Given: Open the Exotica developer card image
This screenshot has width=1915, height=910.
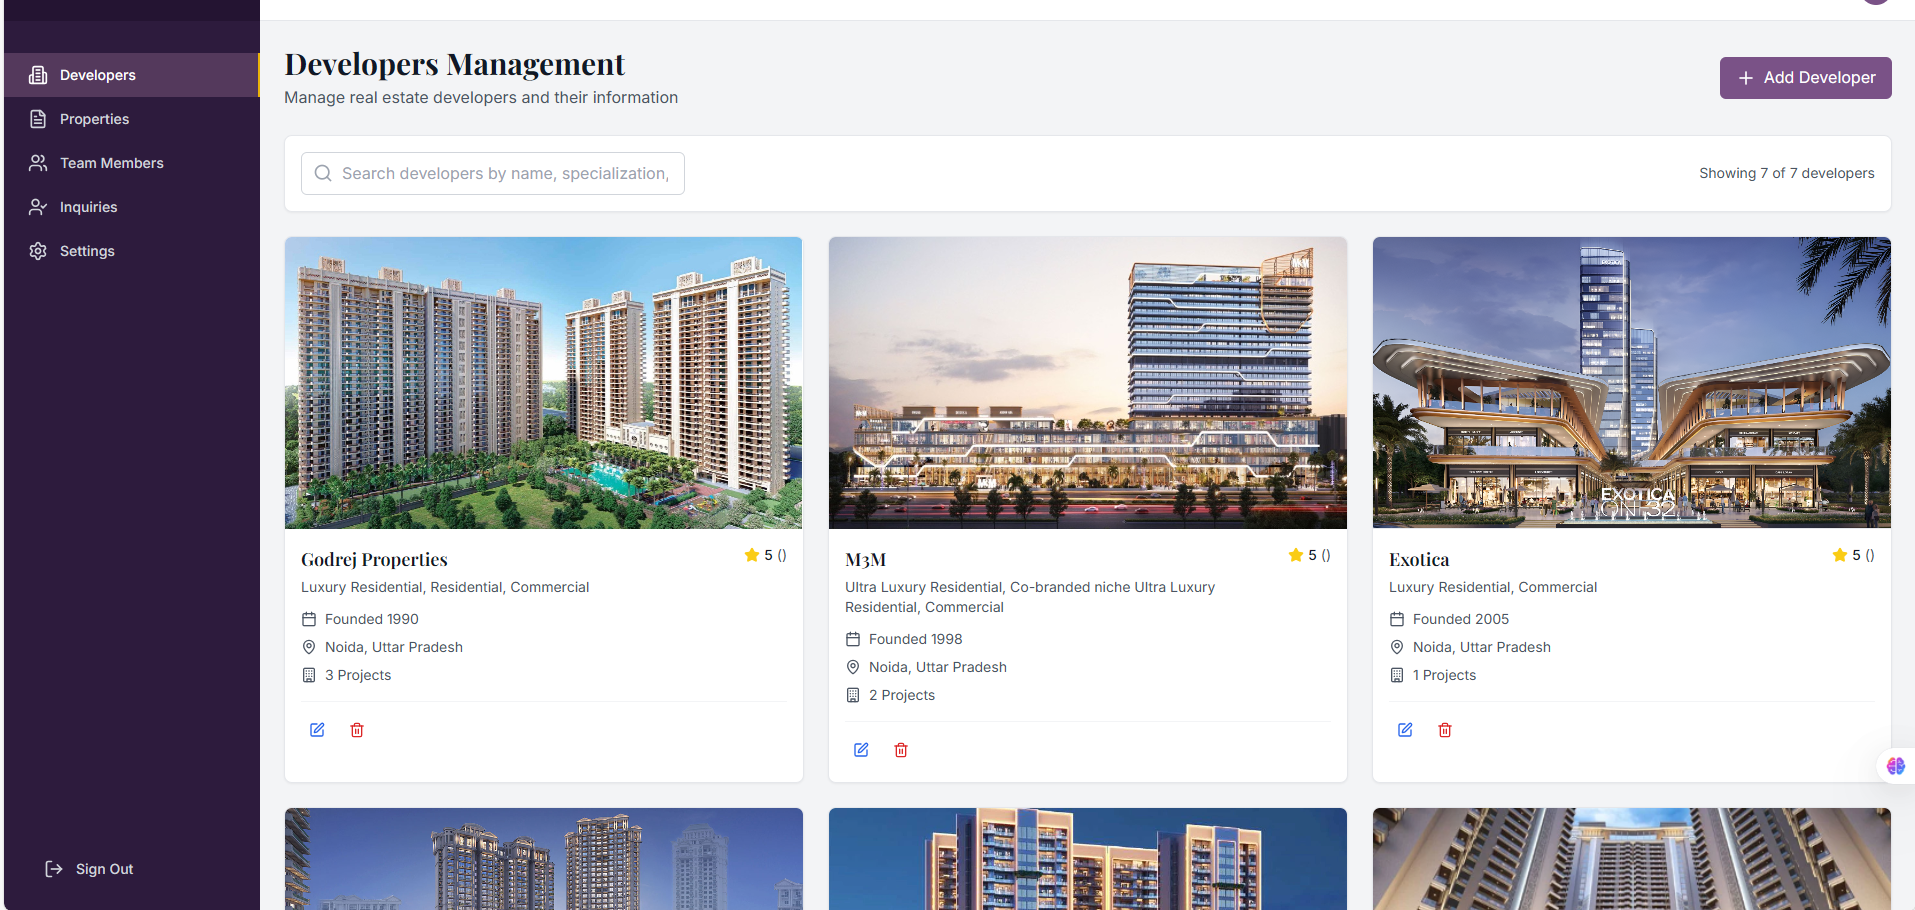Looking at the screenshot, I should [1631, 383].
